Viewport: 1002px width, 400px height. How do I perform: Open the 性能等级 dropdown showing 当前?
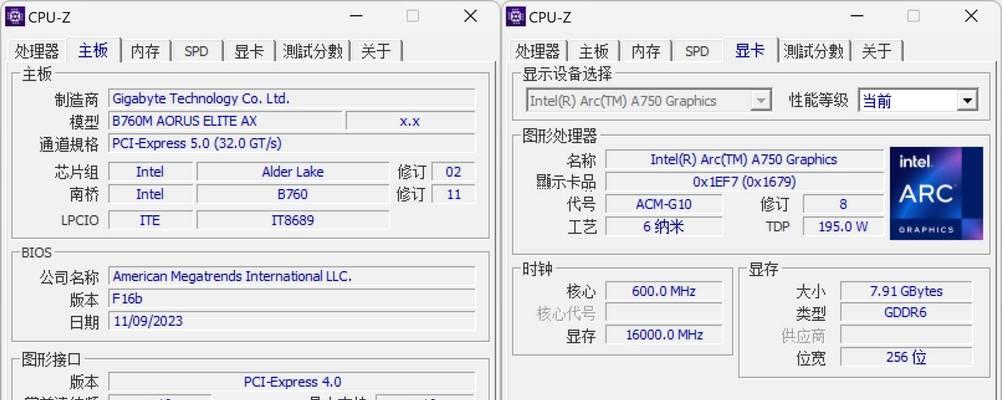pos(918,100)
